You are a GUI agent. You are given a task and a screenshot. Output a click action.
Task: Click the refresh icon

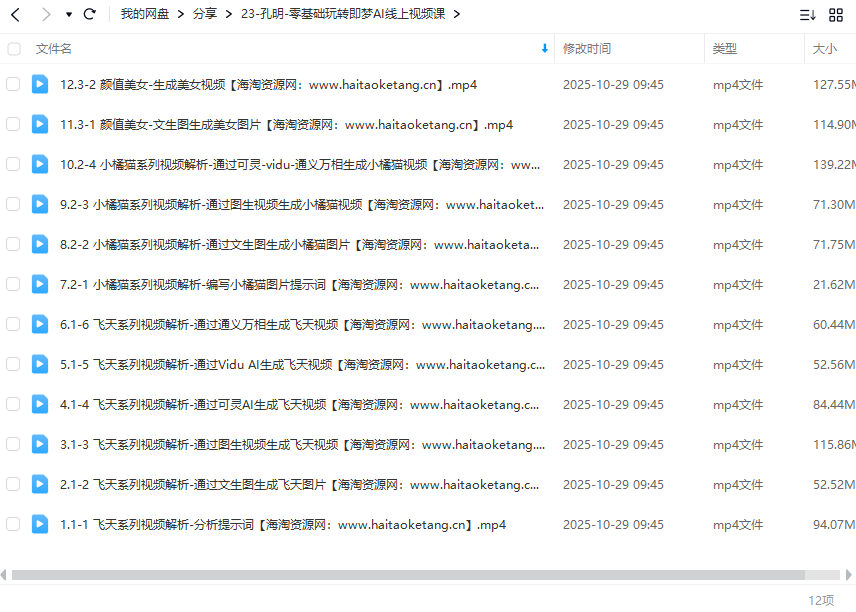point(90,14)
